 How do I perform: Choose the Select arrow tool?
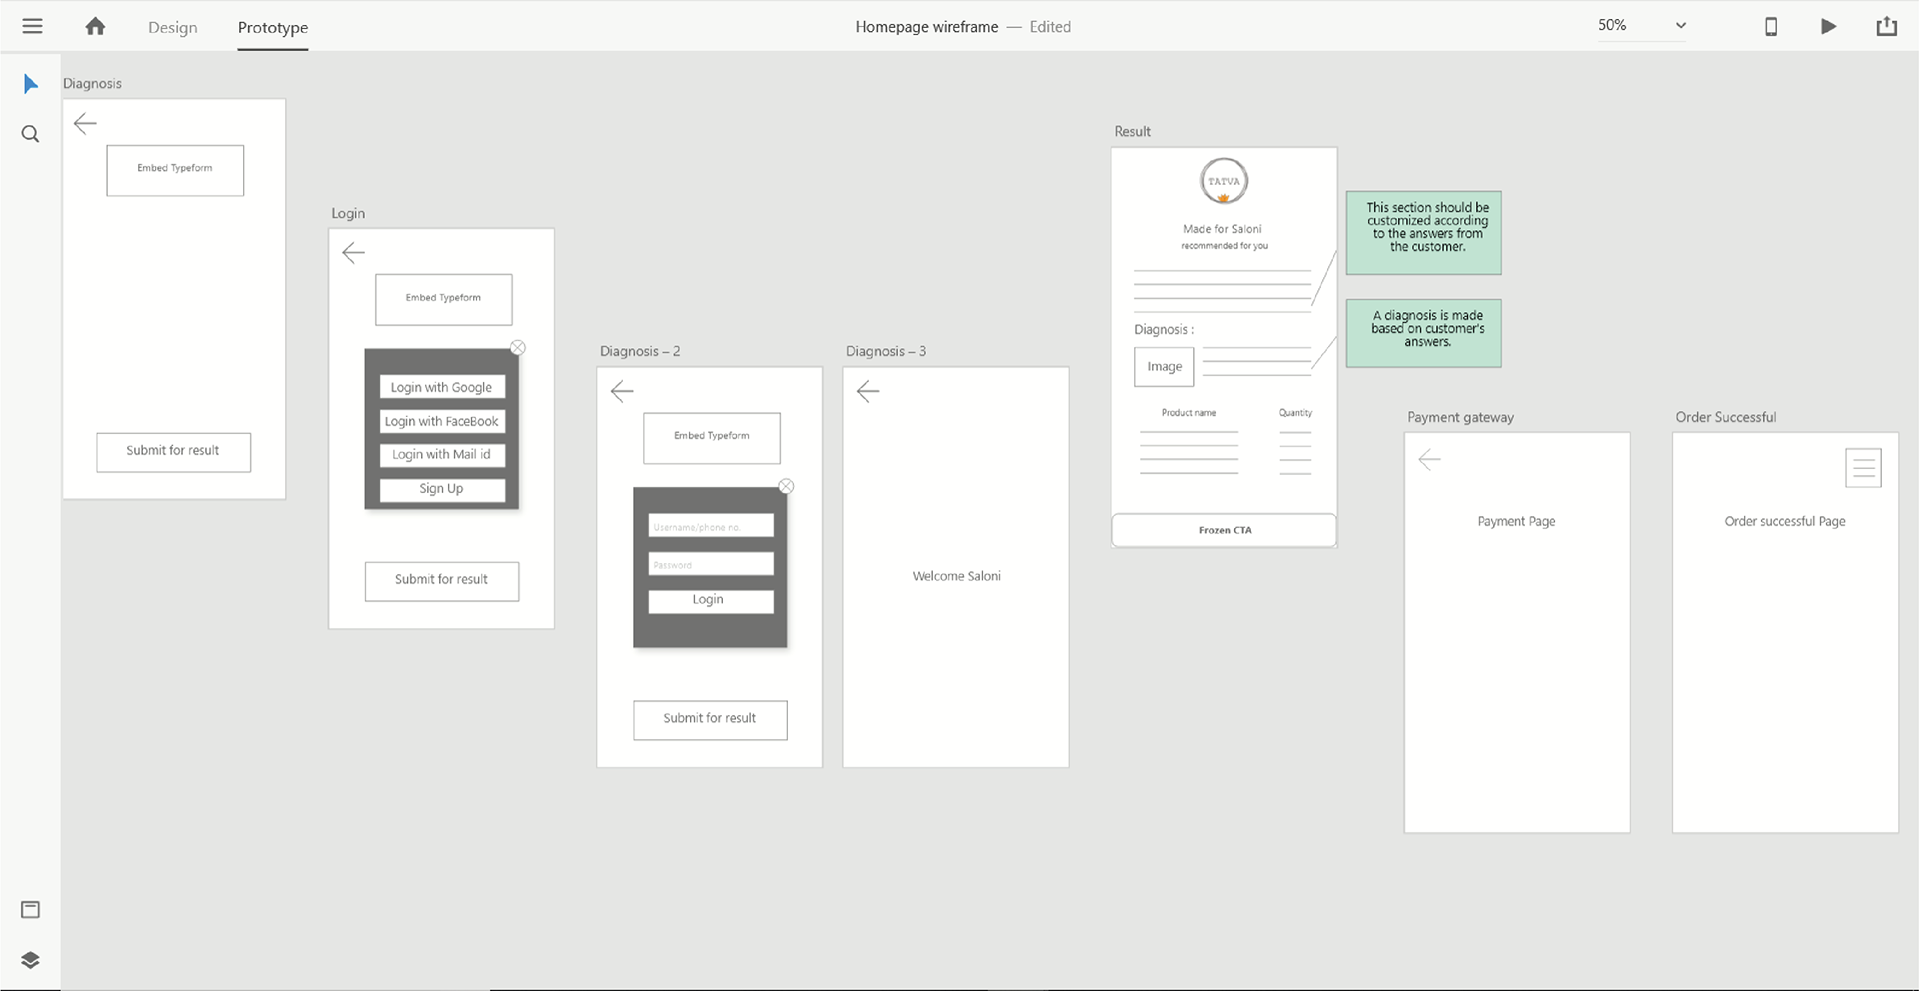pos(30,84)
